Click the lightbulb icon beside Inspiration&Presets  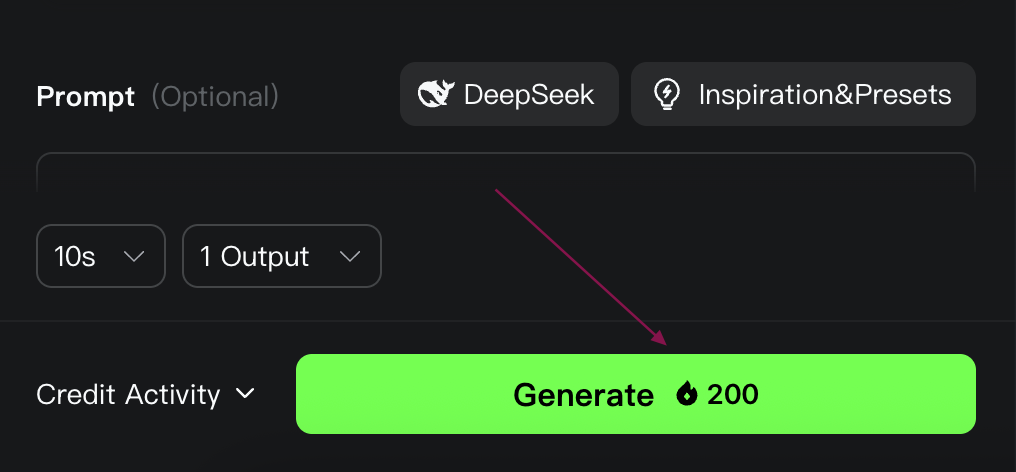[667, 94]
